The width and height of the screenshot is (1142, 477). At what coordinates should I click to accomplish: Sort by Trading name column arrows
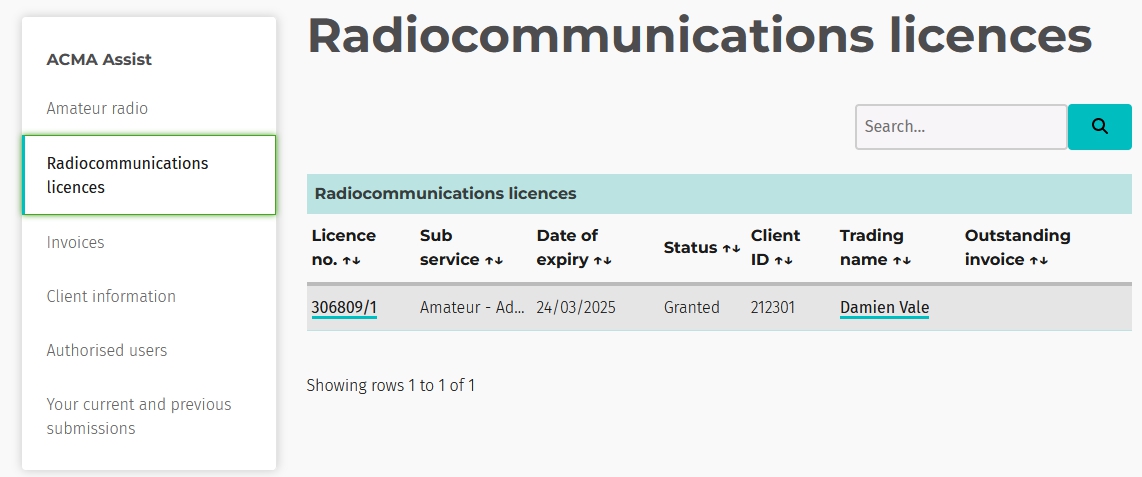coord(902,260)
